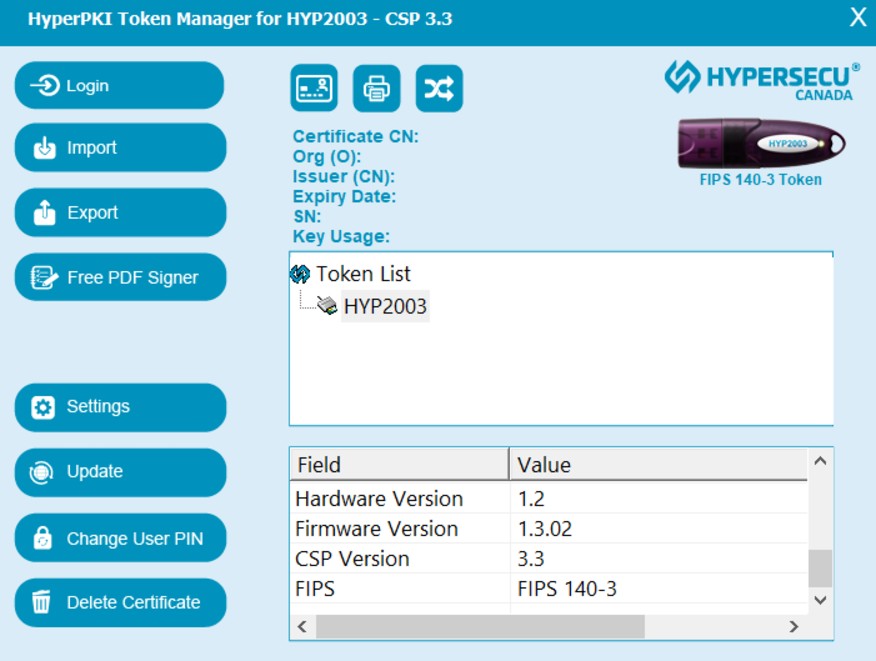Viewport: 876px width, 661px height.
Task: Click the printer icon
Action: 377,88
